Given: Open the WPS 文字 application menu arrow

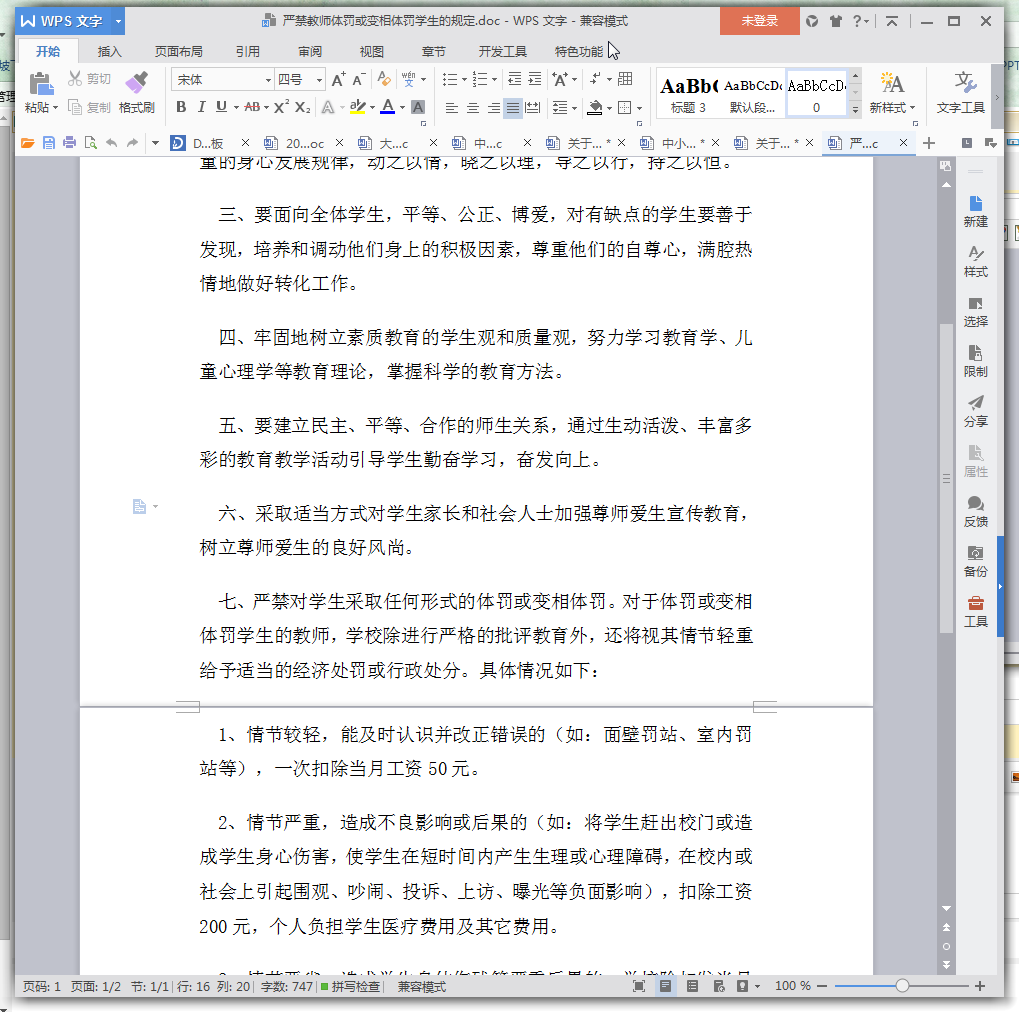Looking at the screenshot, I should (x=118, y=21).
